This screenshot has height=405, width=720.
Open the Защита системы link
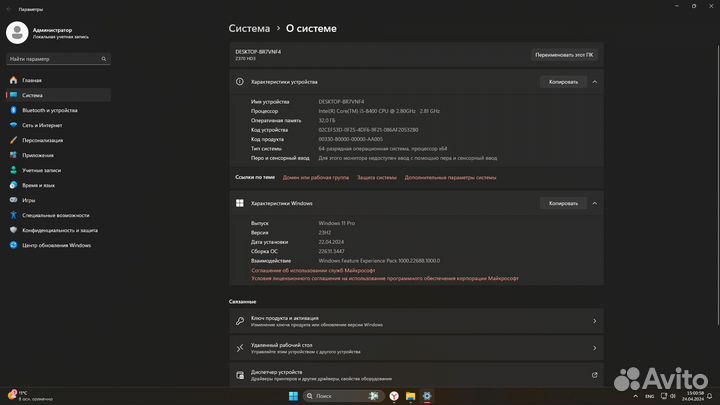377,177
